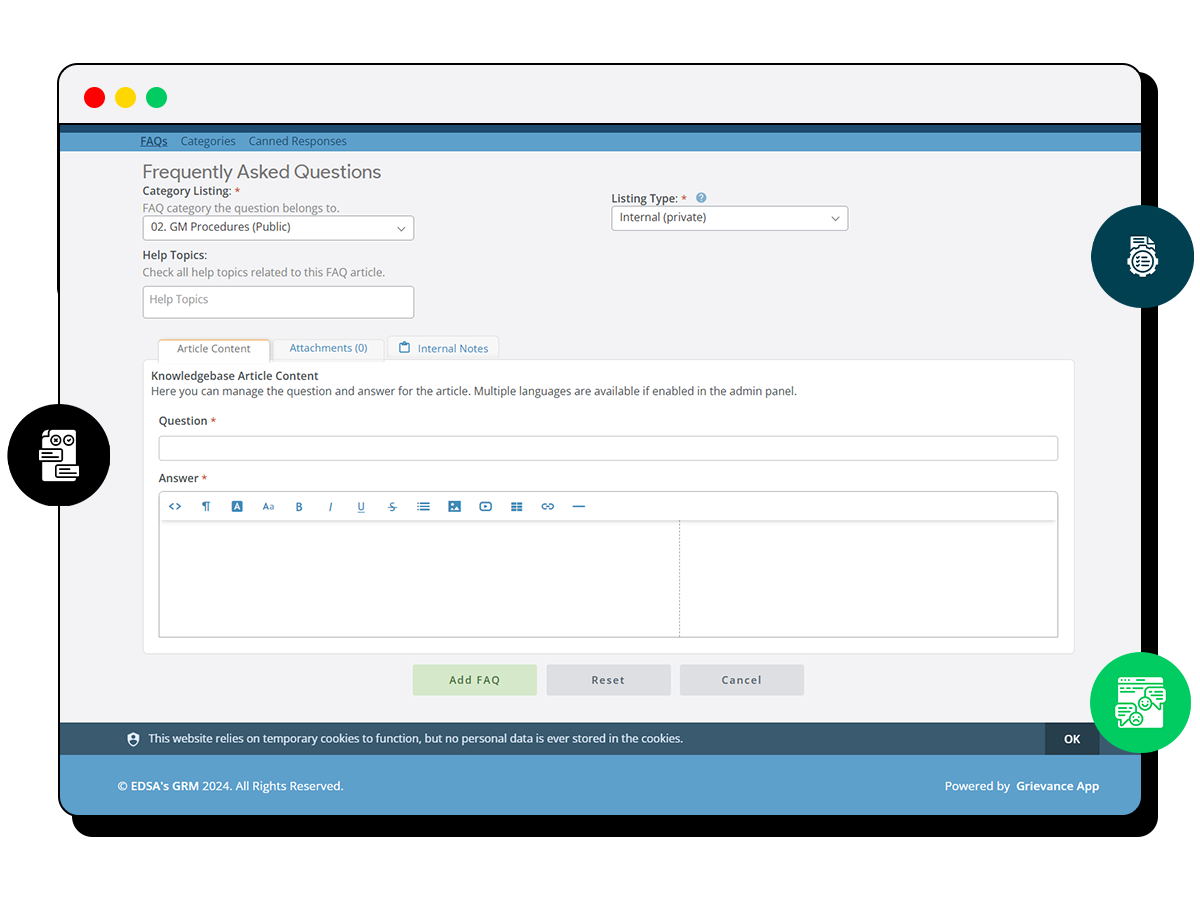Click the Add FAQ button
The height and width of the screenshot is (900, 1200).
pyautogui.click(x=474, y=679)
